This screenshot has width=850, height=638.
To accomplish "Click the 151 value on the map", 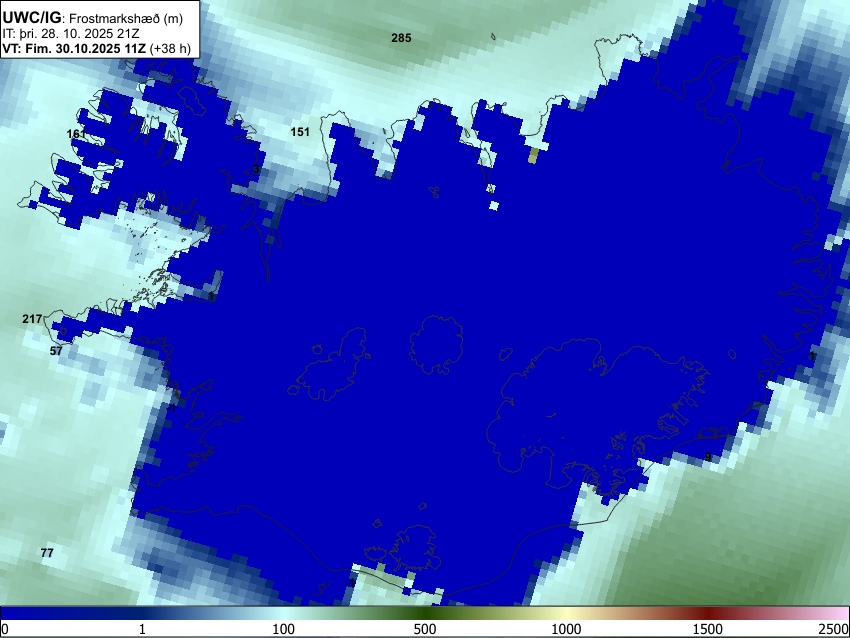I will click(300, 132).
